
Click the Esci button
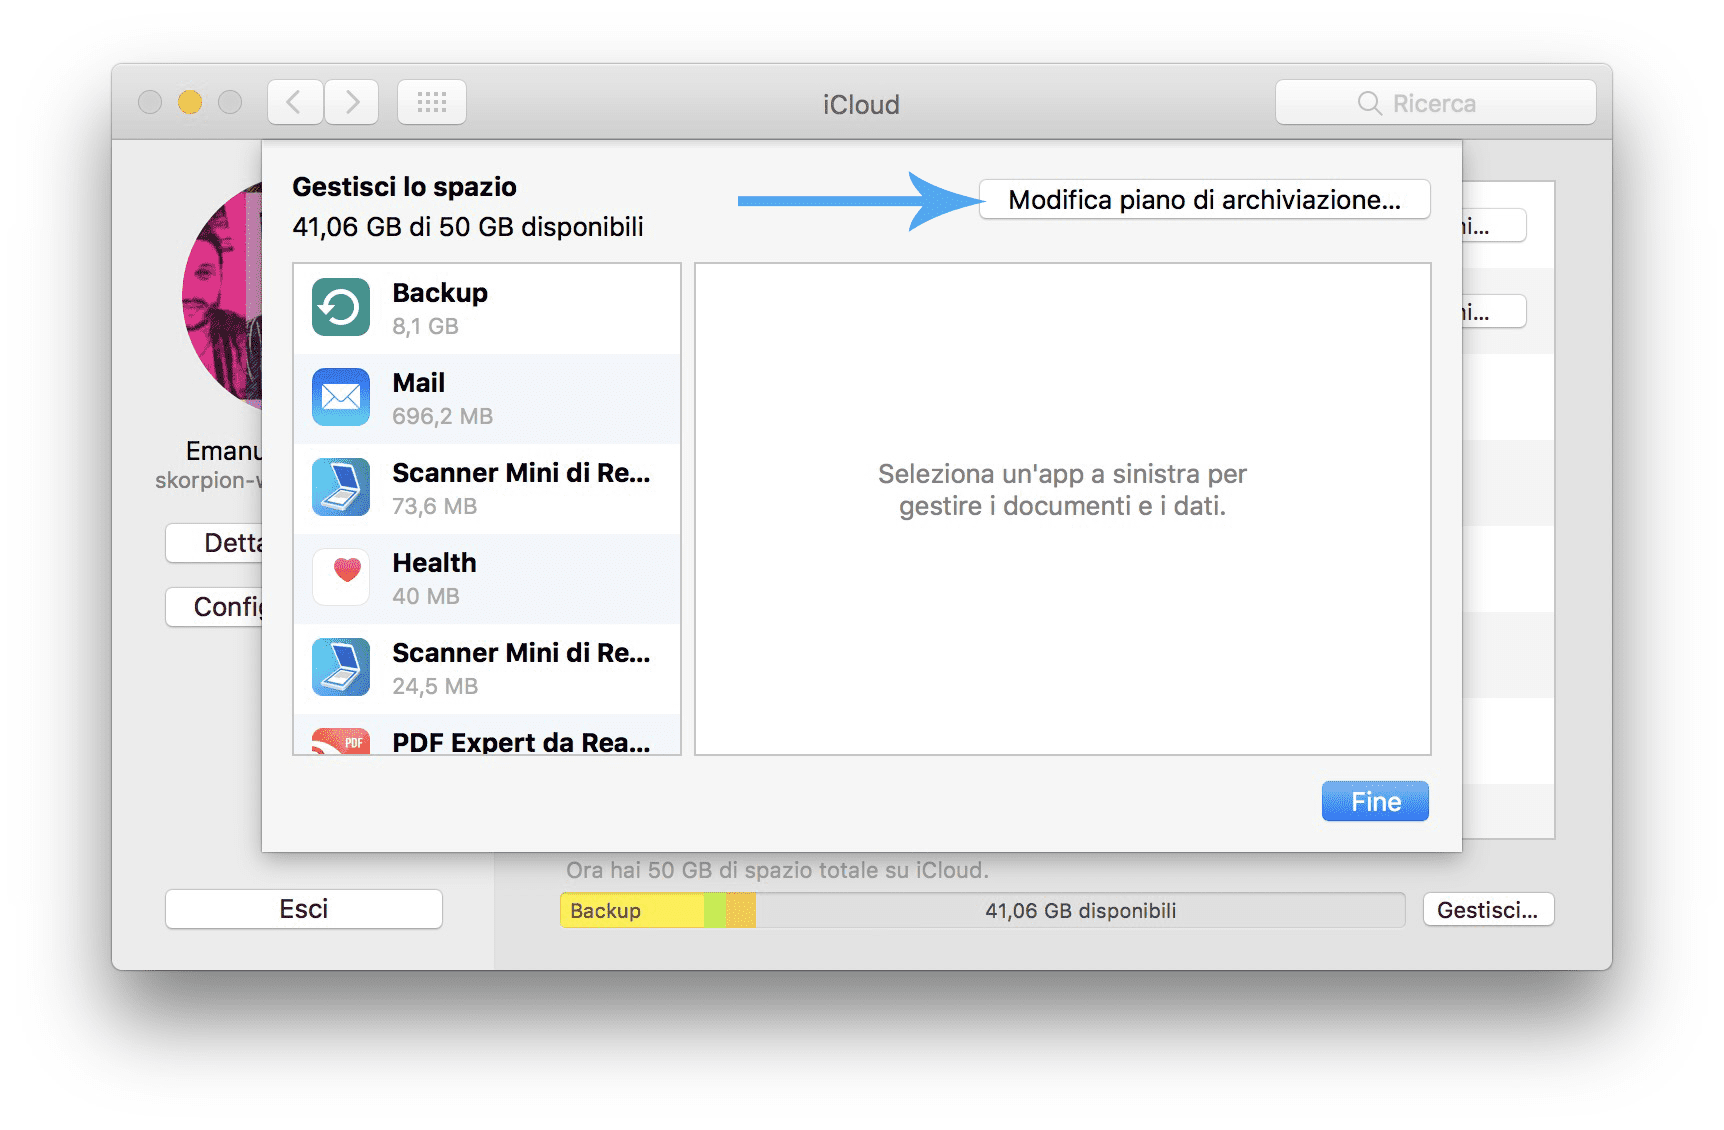coord(304,909)
